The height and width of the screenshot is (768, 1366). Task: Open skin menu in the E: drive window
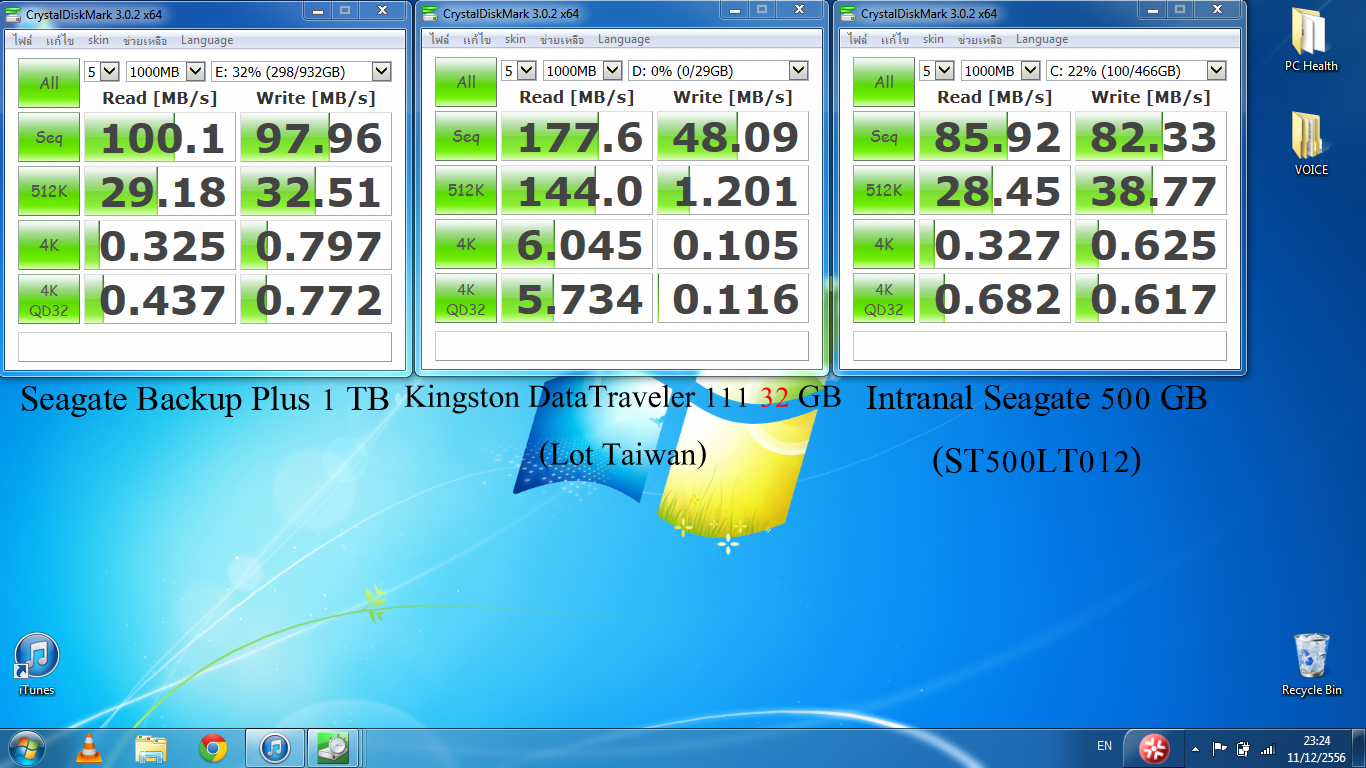tap(98, 40)
